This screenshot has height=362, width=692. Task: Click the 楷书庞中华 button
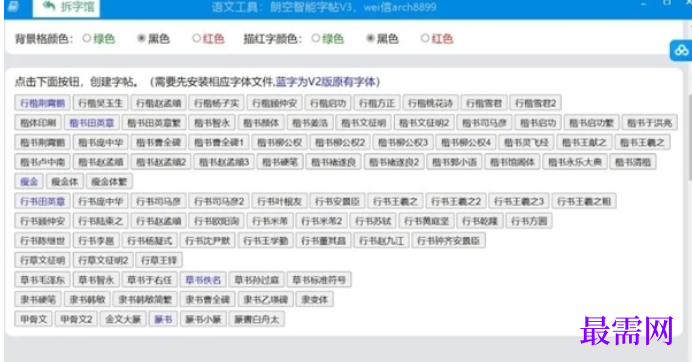tap(100, 142)
